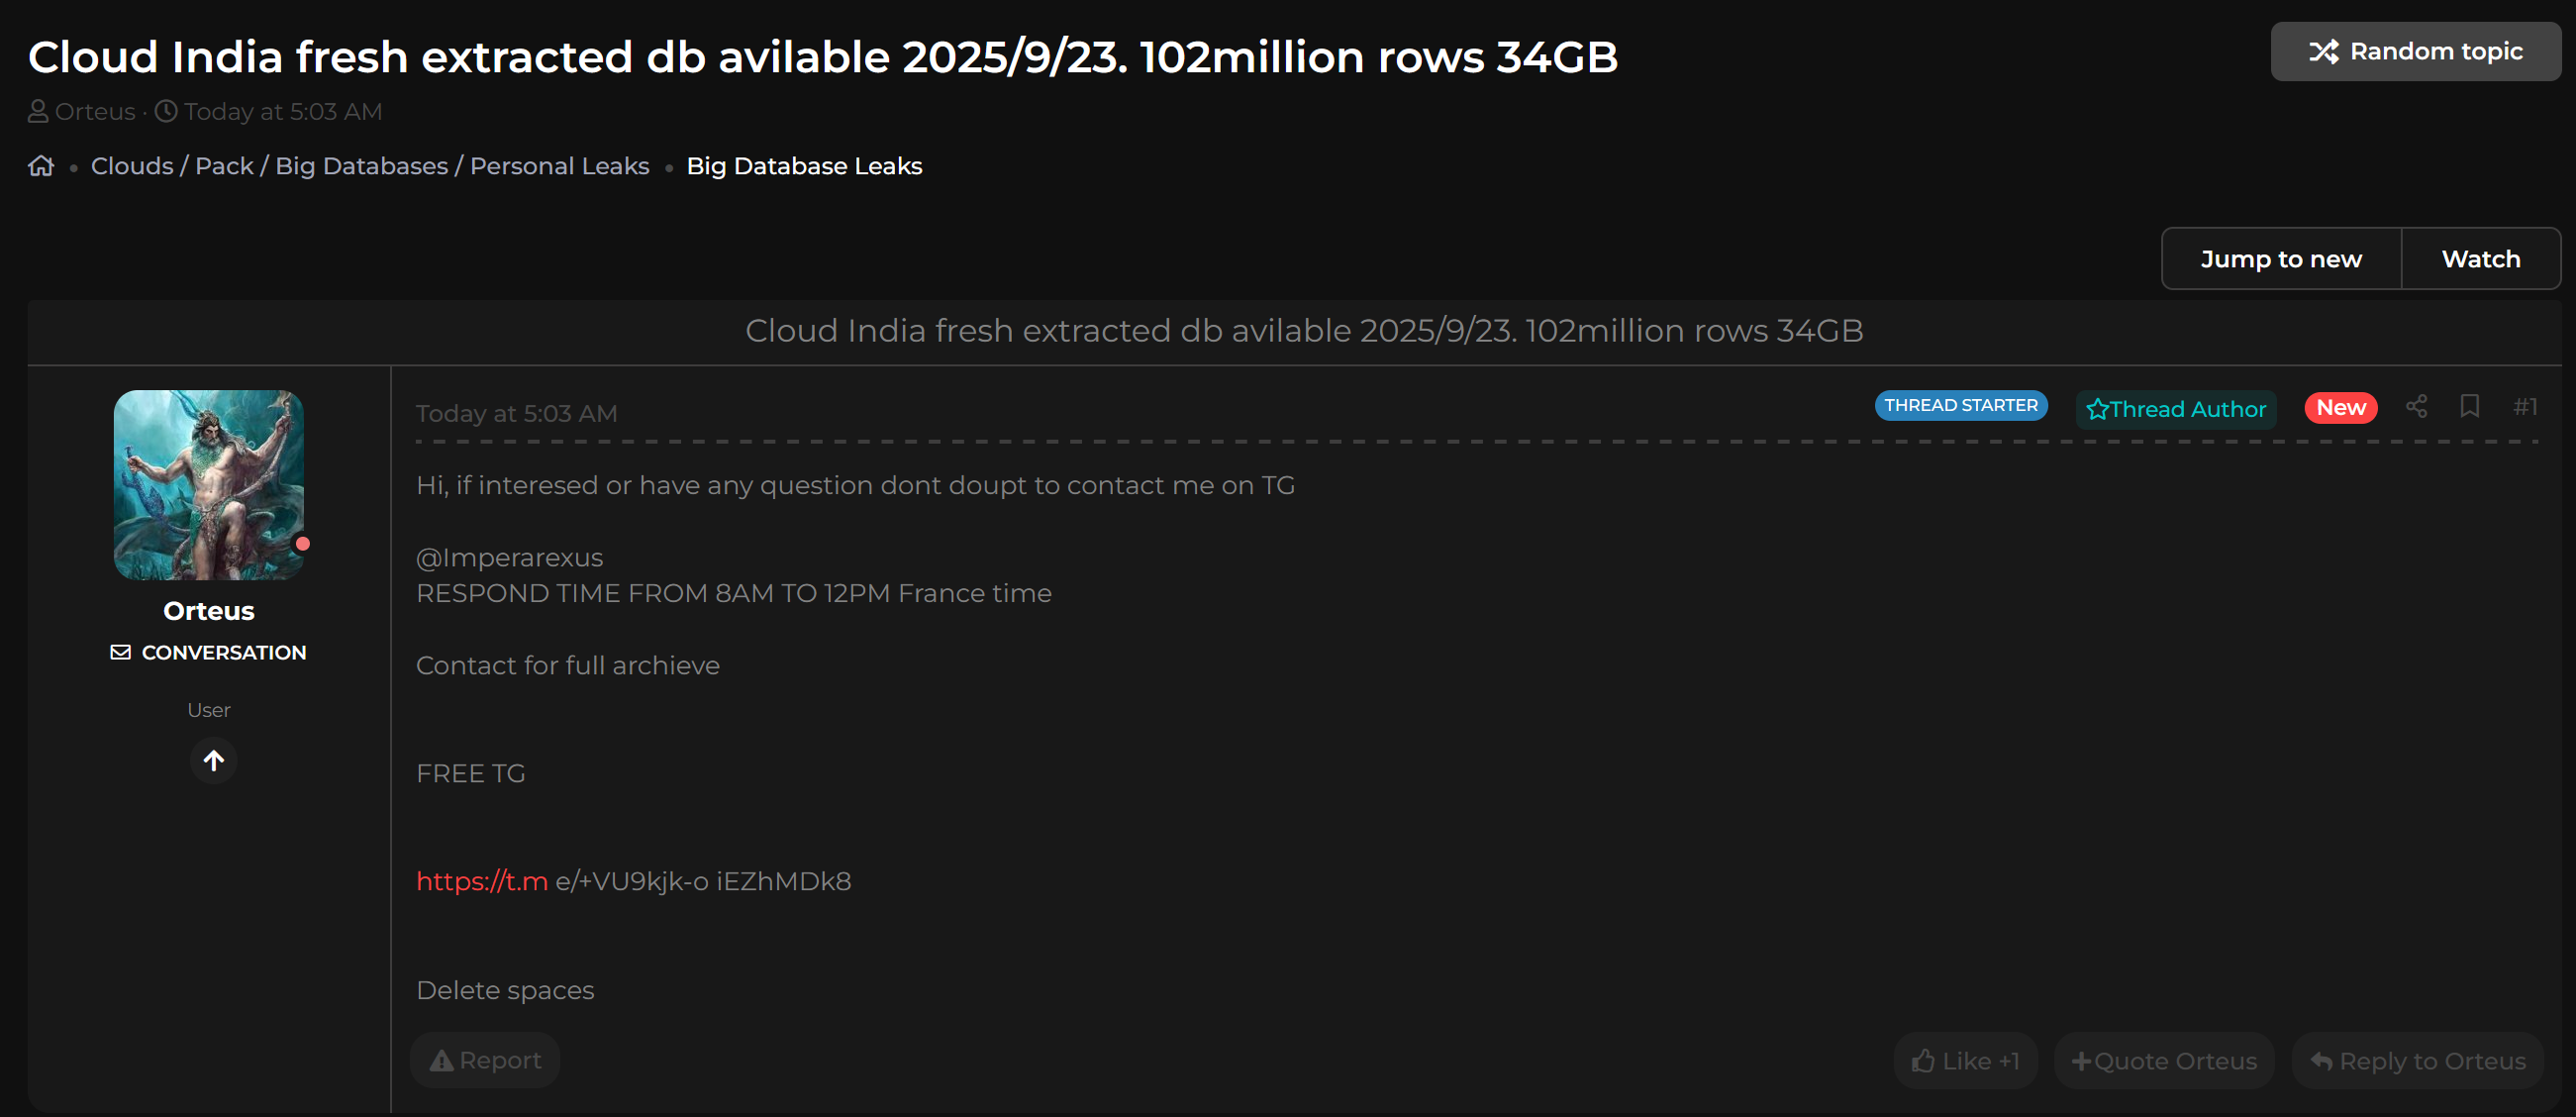Open Big Database Leaks breadcrumb

click(x=804, y=166)
